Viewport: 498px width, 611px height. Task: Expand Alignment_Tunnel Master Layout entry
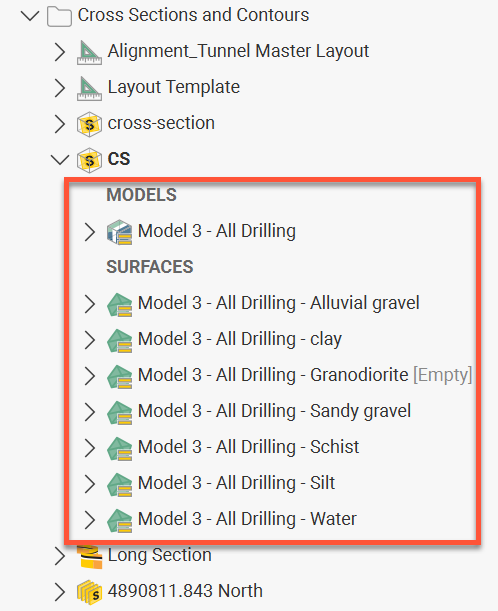[60, 52]
